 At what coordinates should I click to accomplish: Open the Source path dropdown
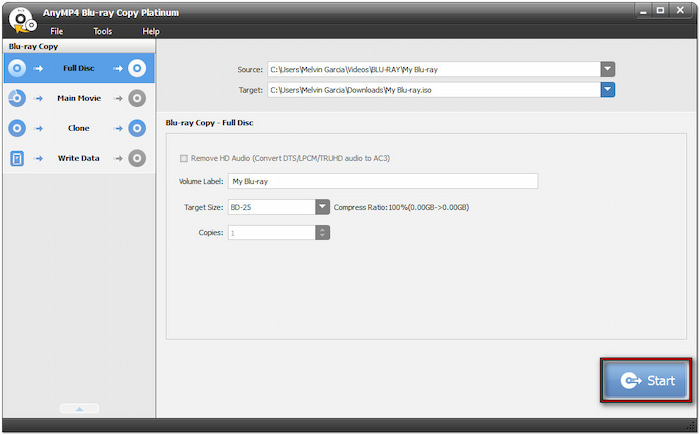click(x=607, y=69)
